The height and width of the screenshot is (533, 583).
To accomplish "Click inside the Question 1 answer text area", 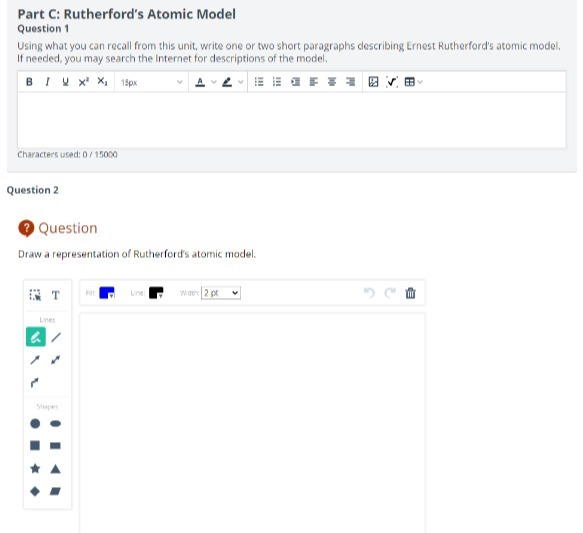I will coord(292,120).
